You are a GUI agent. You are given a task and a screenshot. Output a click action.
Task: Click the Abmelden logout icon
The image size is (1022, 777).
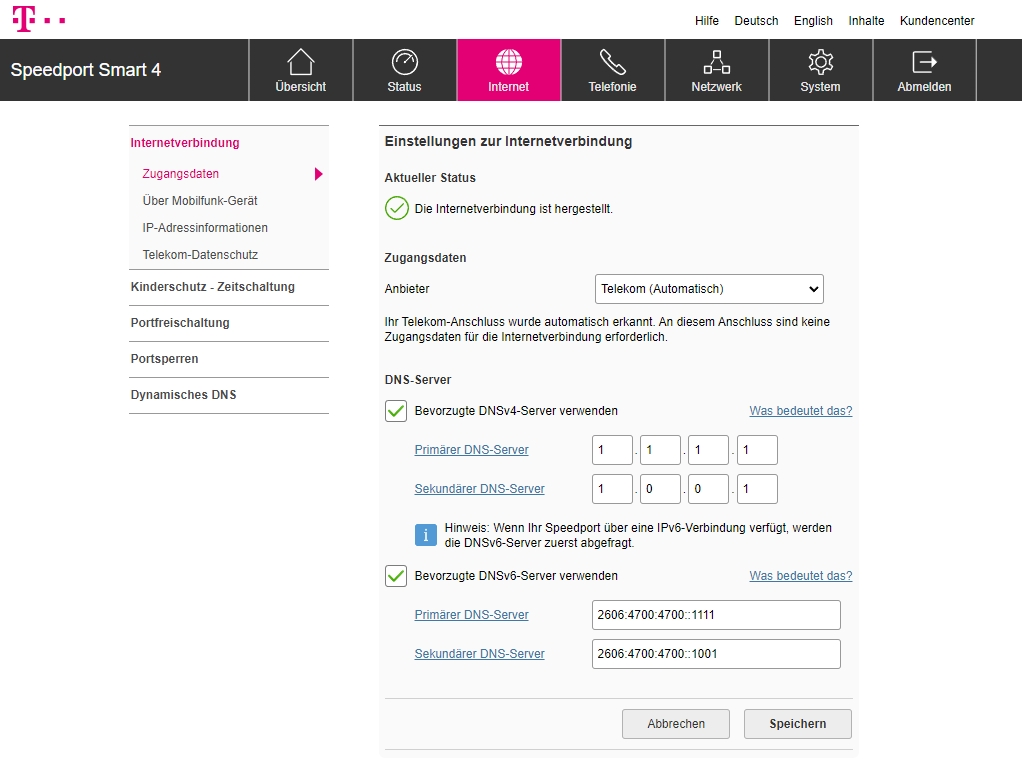point(924,63)
